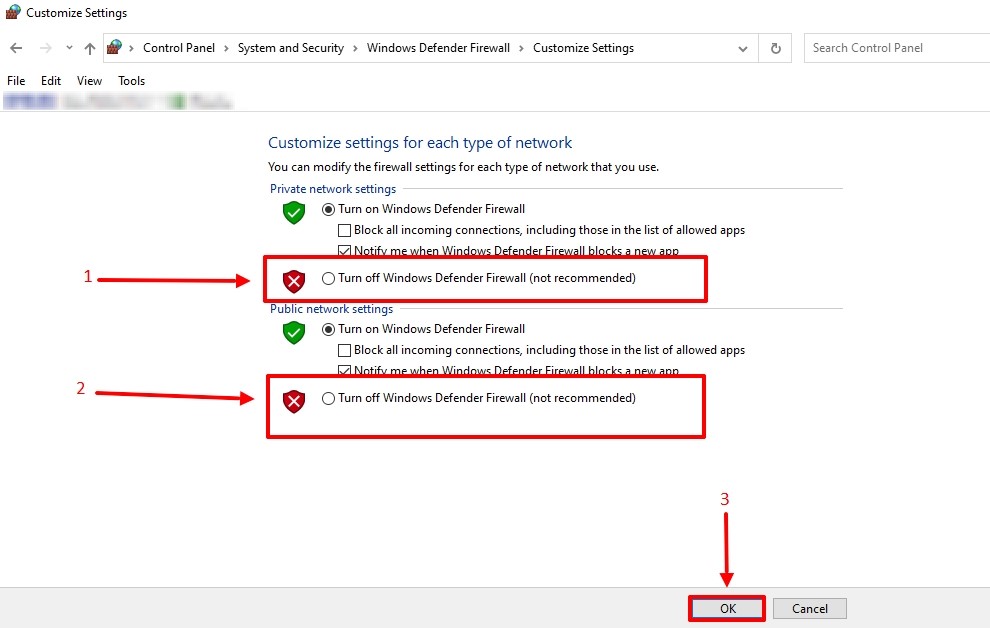Open the File menu

click(x=16, y=81)
